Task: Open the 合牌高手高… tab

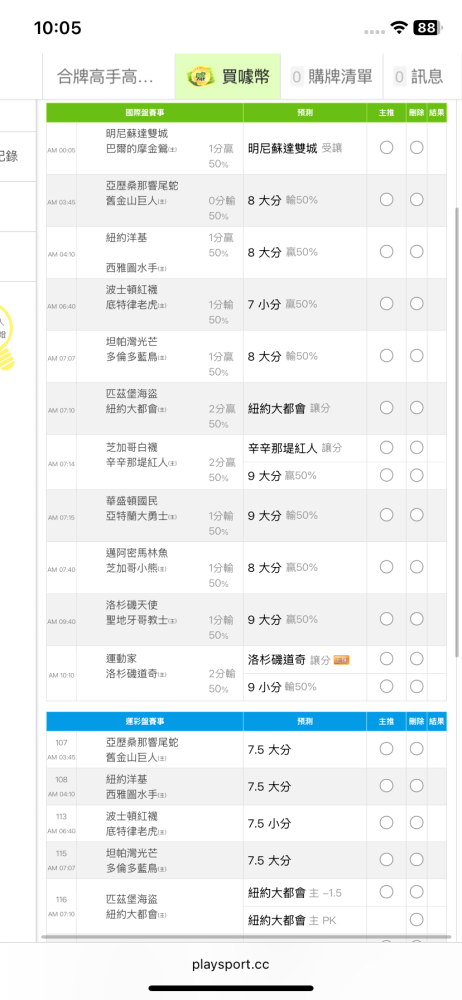Action: (108, 77)
